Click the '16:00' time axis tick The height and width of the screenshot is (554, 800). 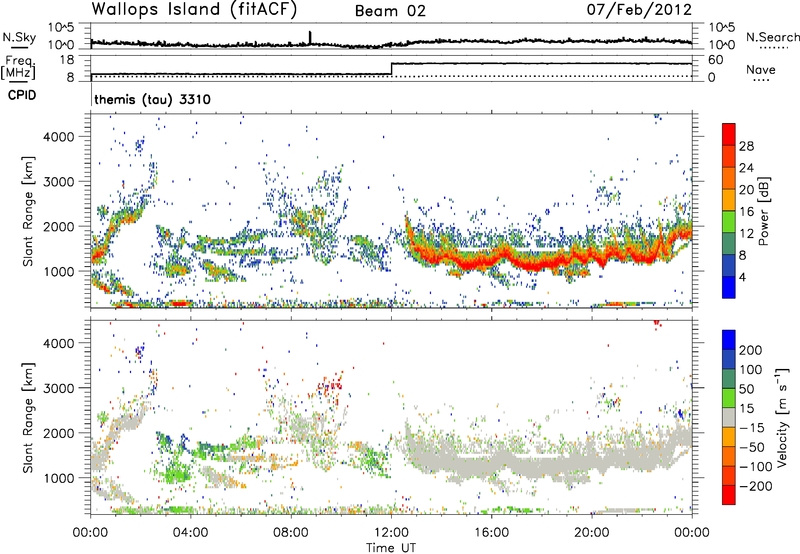click(x=491, y=533)
